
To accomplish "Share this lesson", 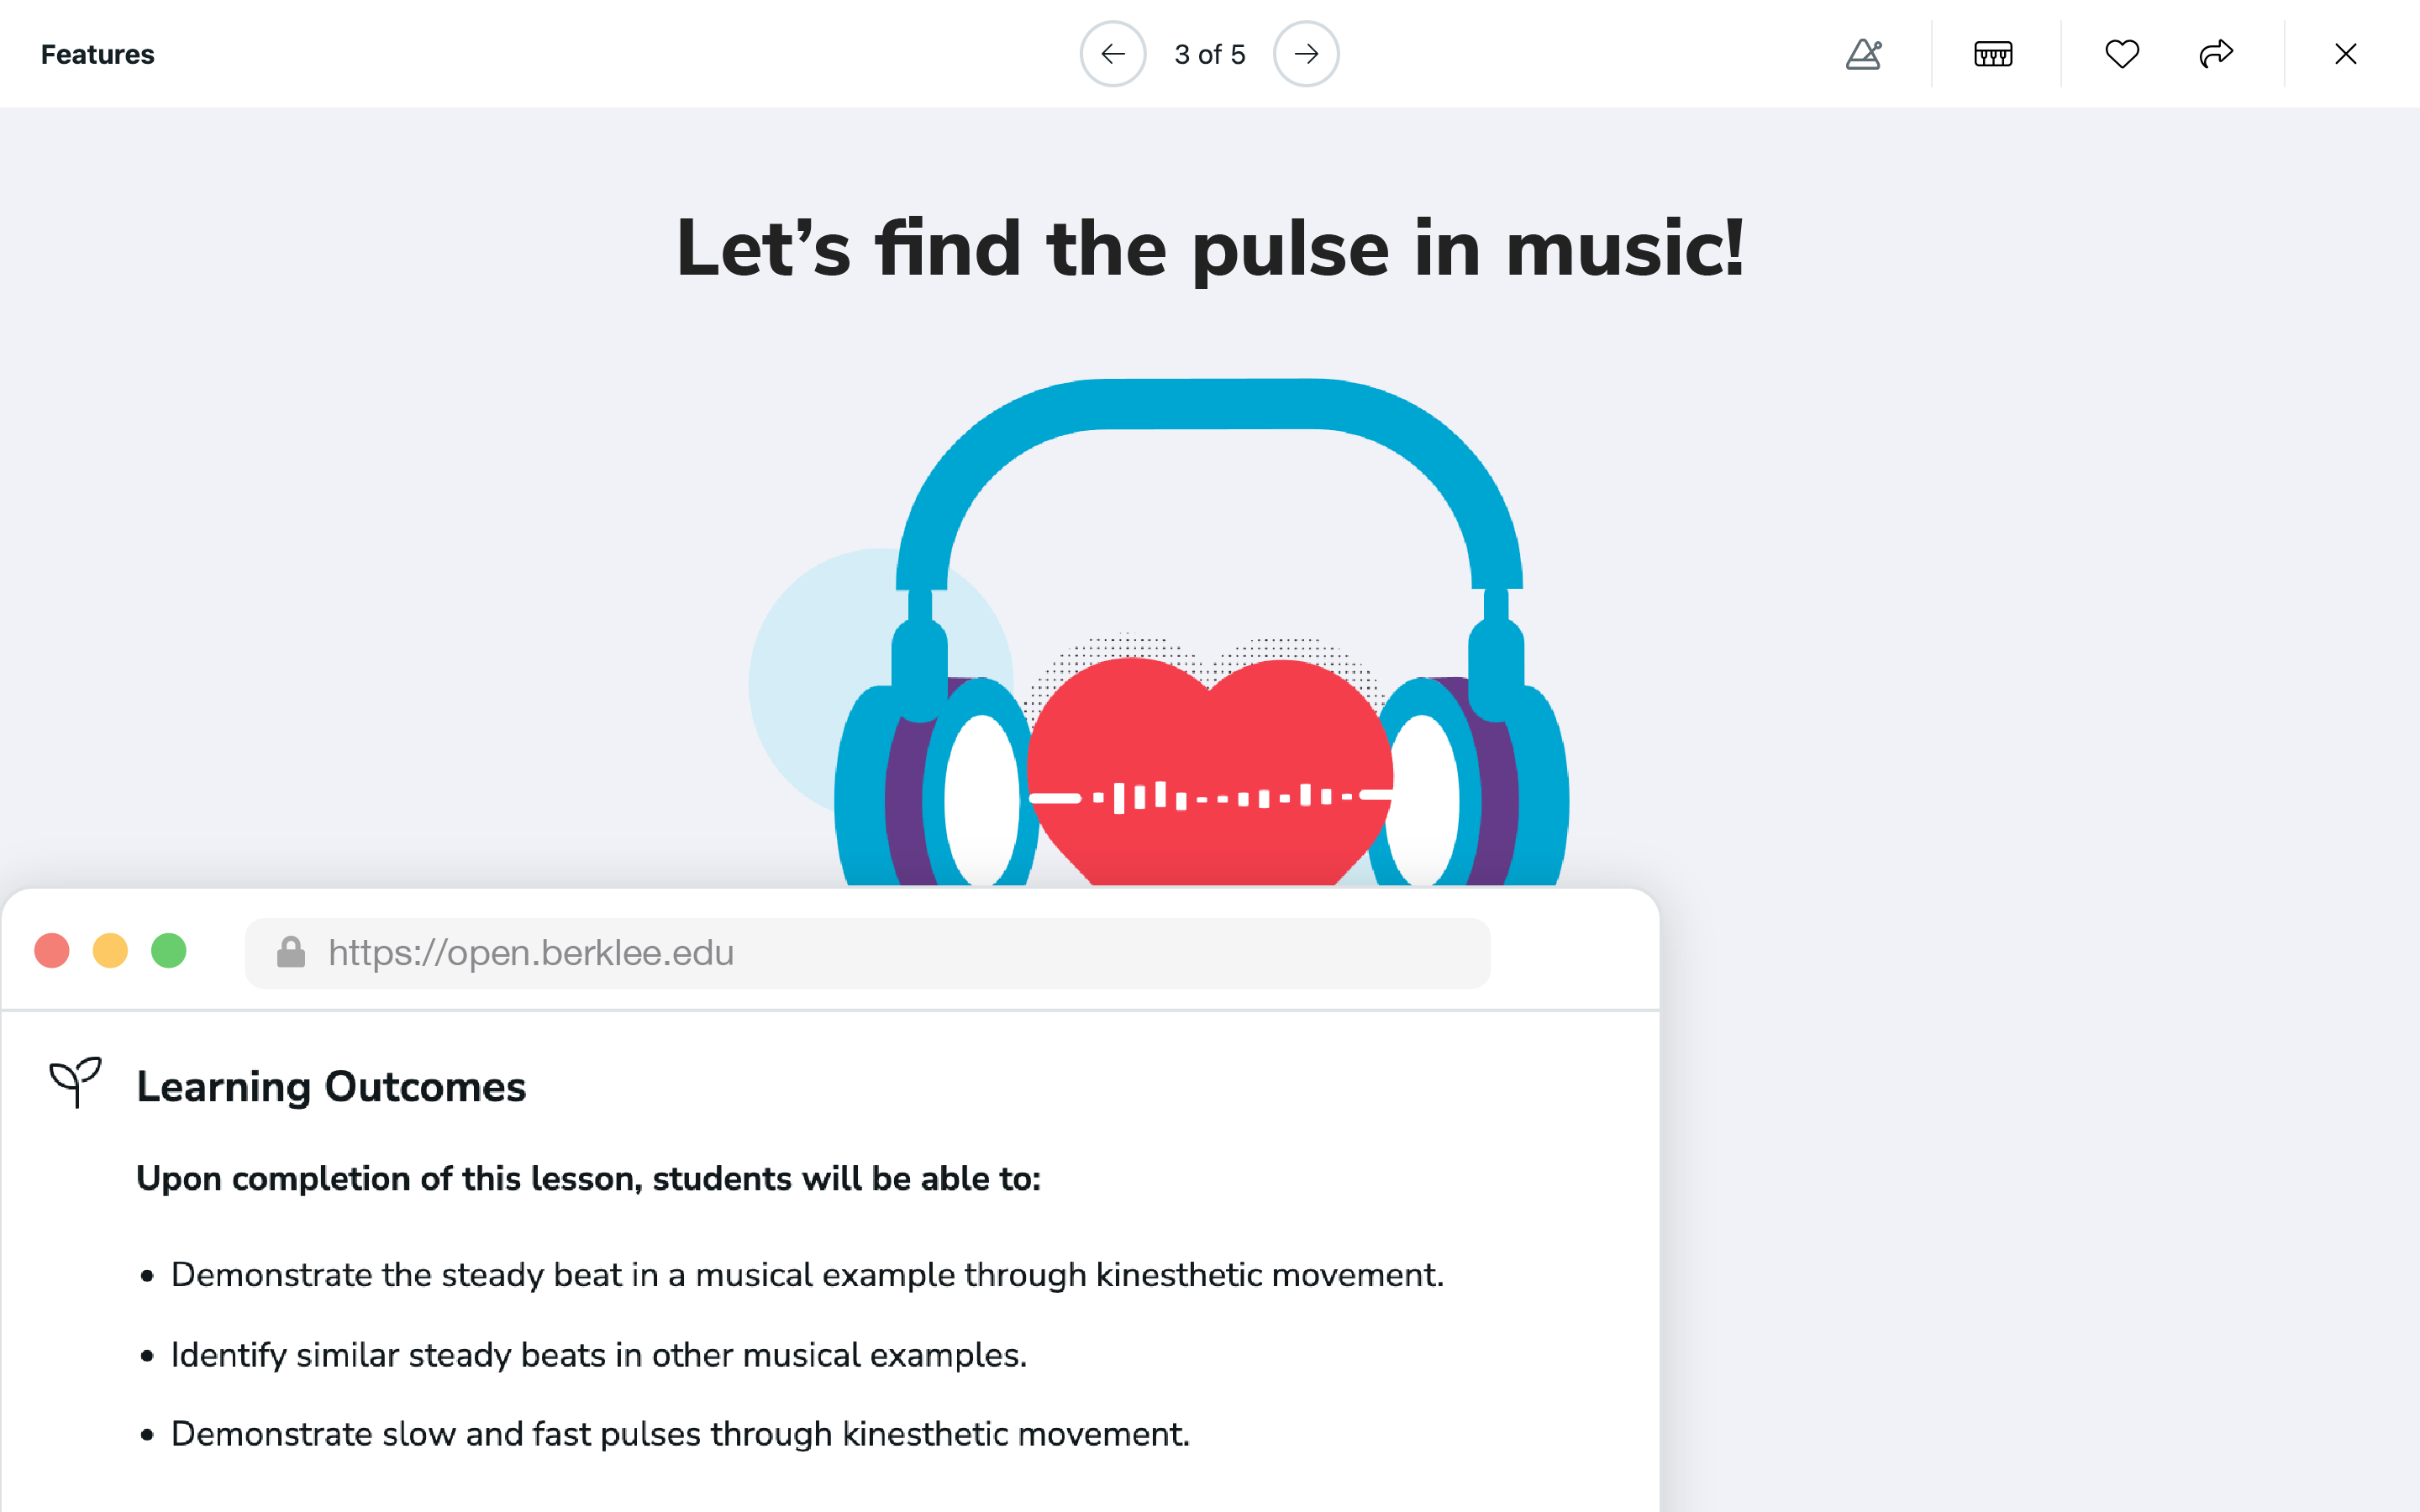I will (2218, 54).
